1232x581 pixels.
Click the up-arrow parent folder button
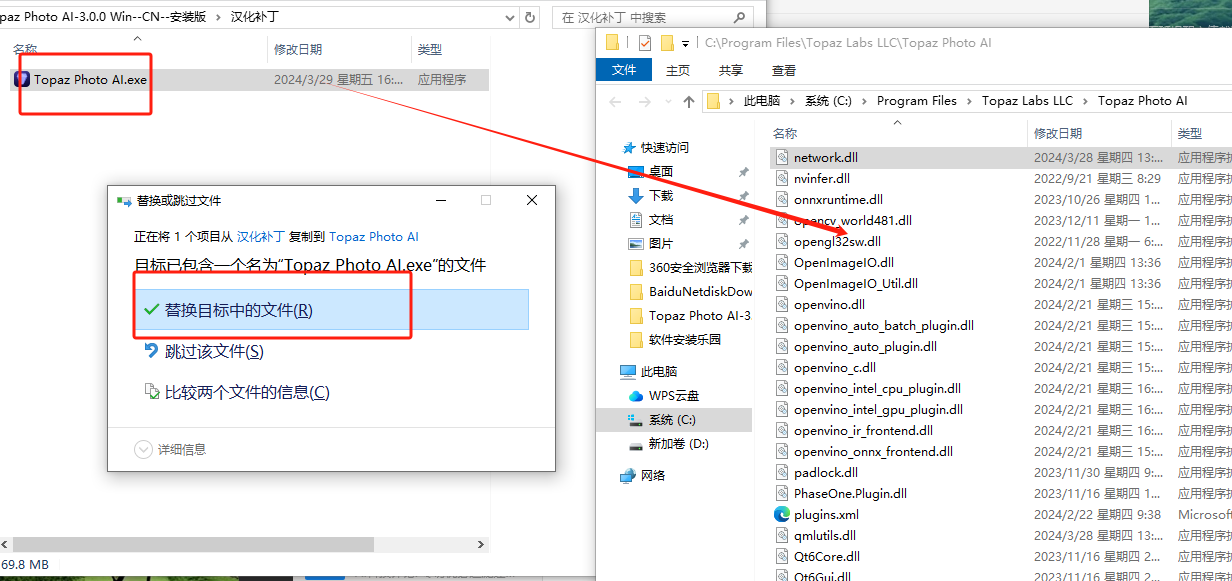click(x=688, y=101)
